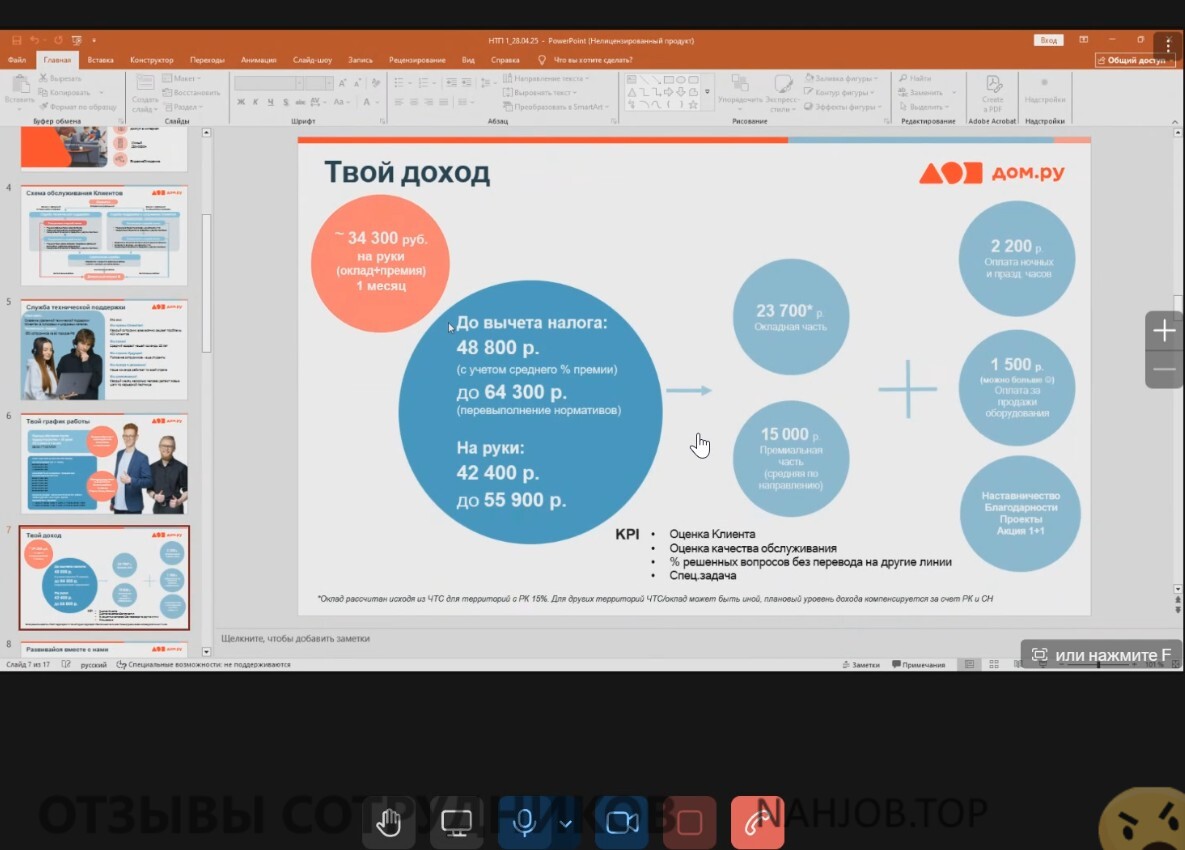The image size is (1185, 850).
Task: Toggle bold formatting (Ж)
Action: coord(241,102)
